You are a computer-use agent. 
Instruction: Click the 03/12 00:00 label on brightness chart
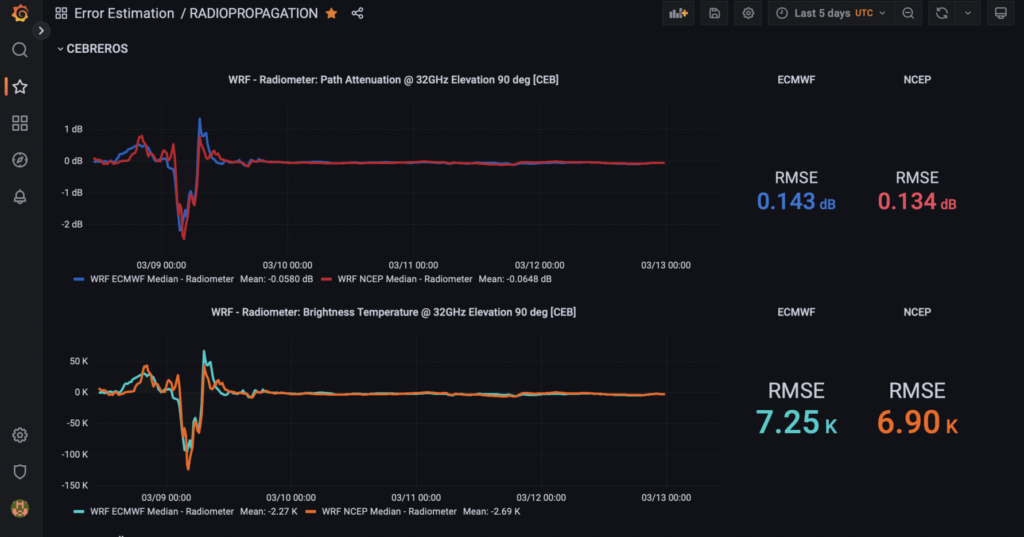click(x=541, y=498)
